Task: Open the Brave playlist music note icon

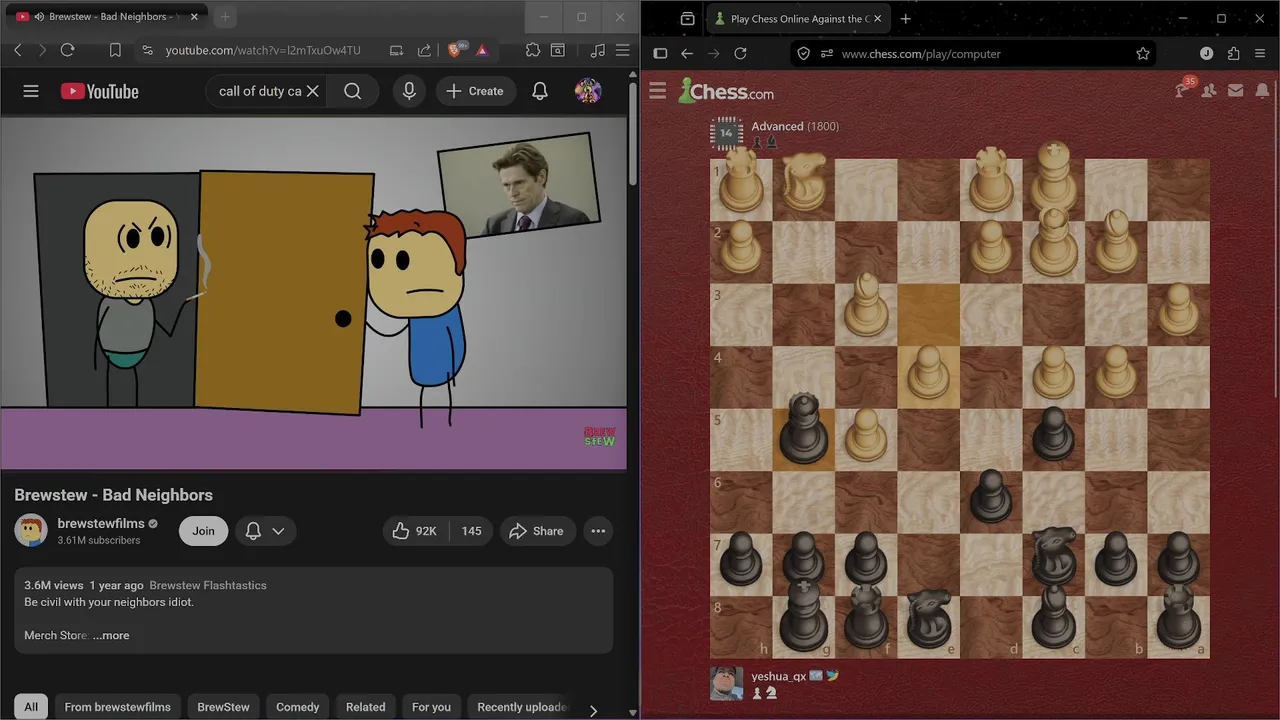Action: point(597,50)
